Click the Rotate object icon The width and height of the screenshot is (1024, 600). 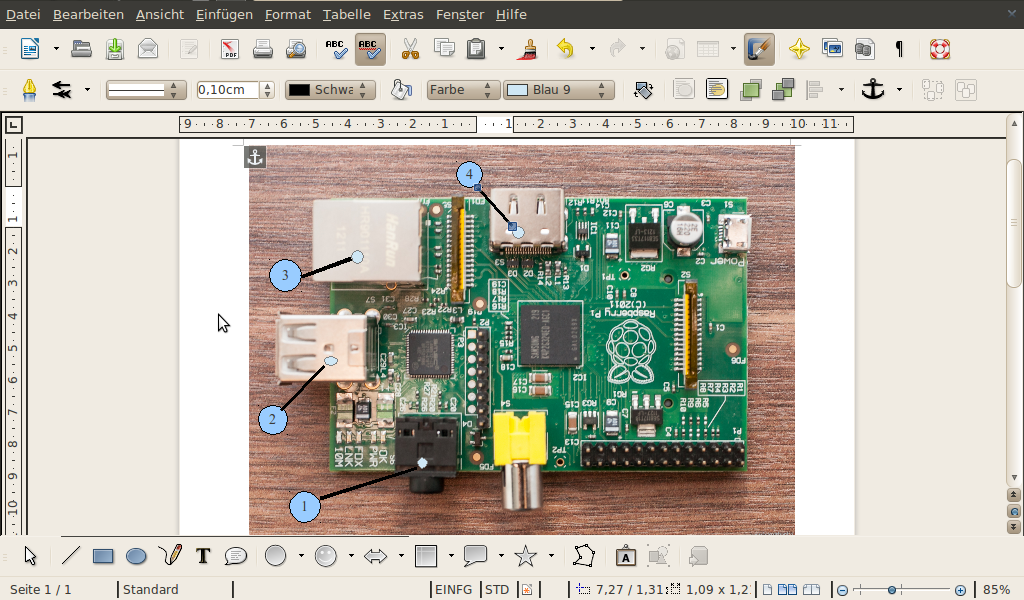coord(643,89)
